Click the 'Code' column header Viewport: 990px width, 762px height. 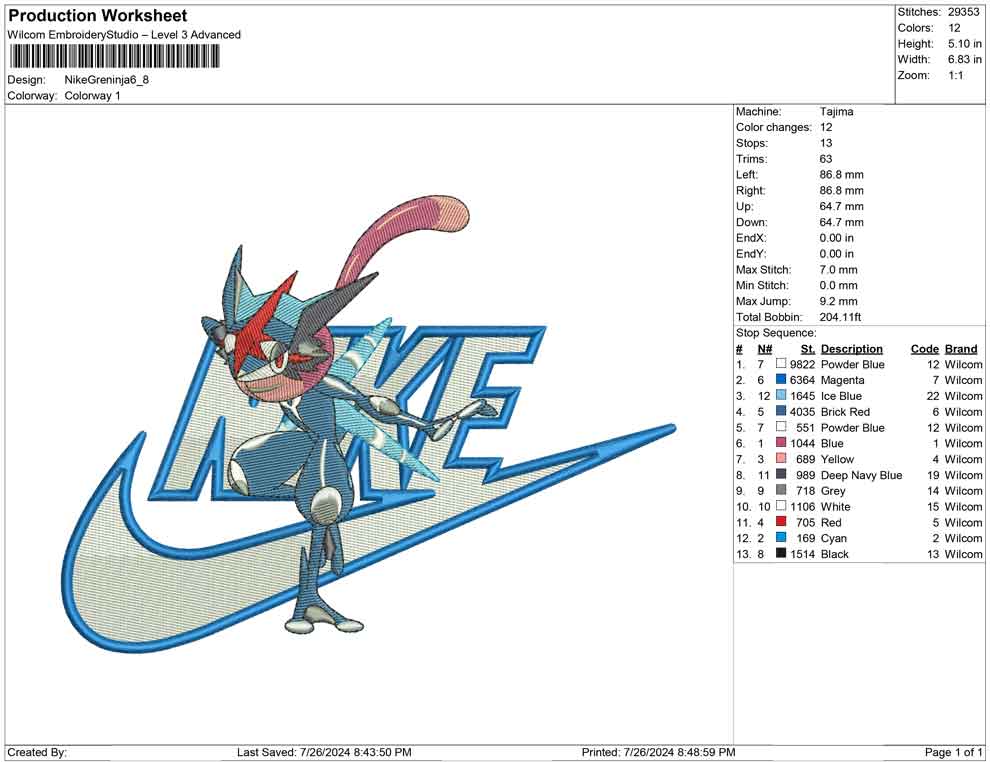[x=925, y=349]
